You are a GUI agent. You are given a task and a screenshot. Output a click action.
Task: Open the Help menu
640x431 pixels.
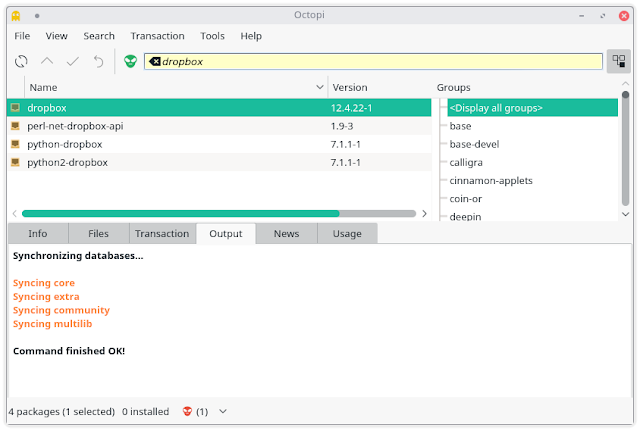click(x=251, y=36)
